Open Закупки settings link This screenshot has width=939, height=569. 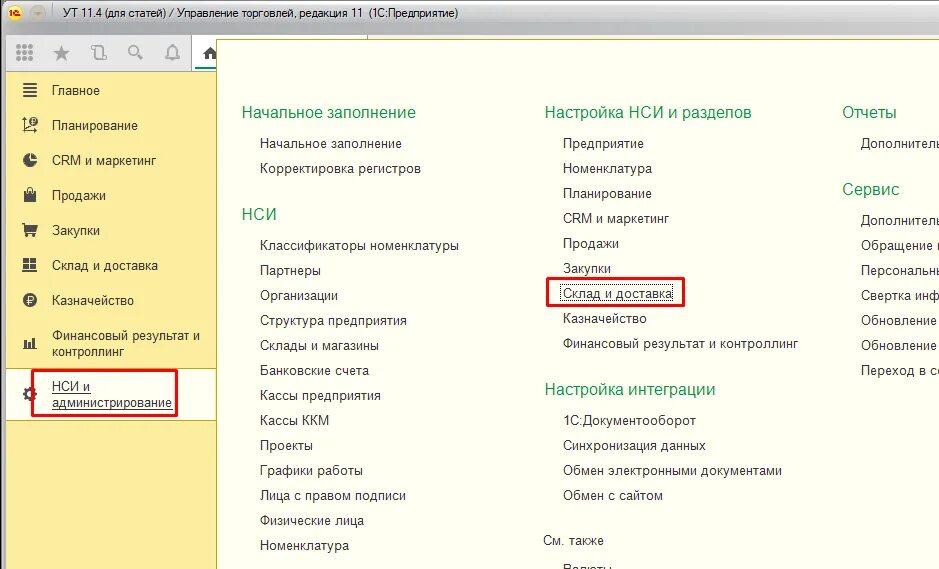587,269
